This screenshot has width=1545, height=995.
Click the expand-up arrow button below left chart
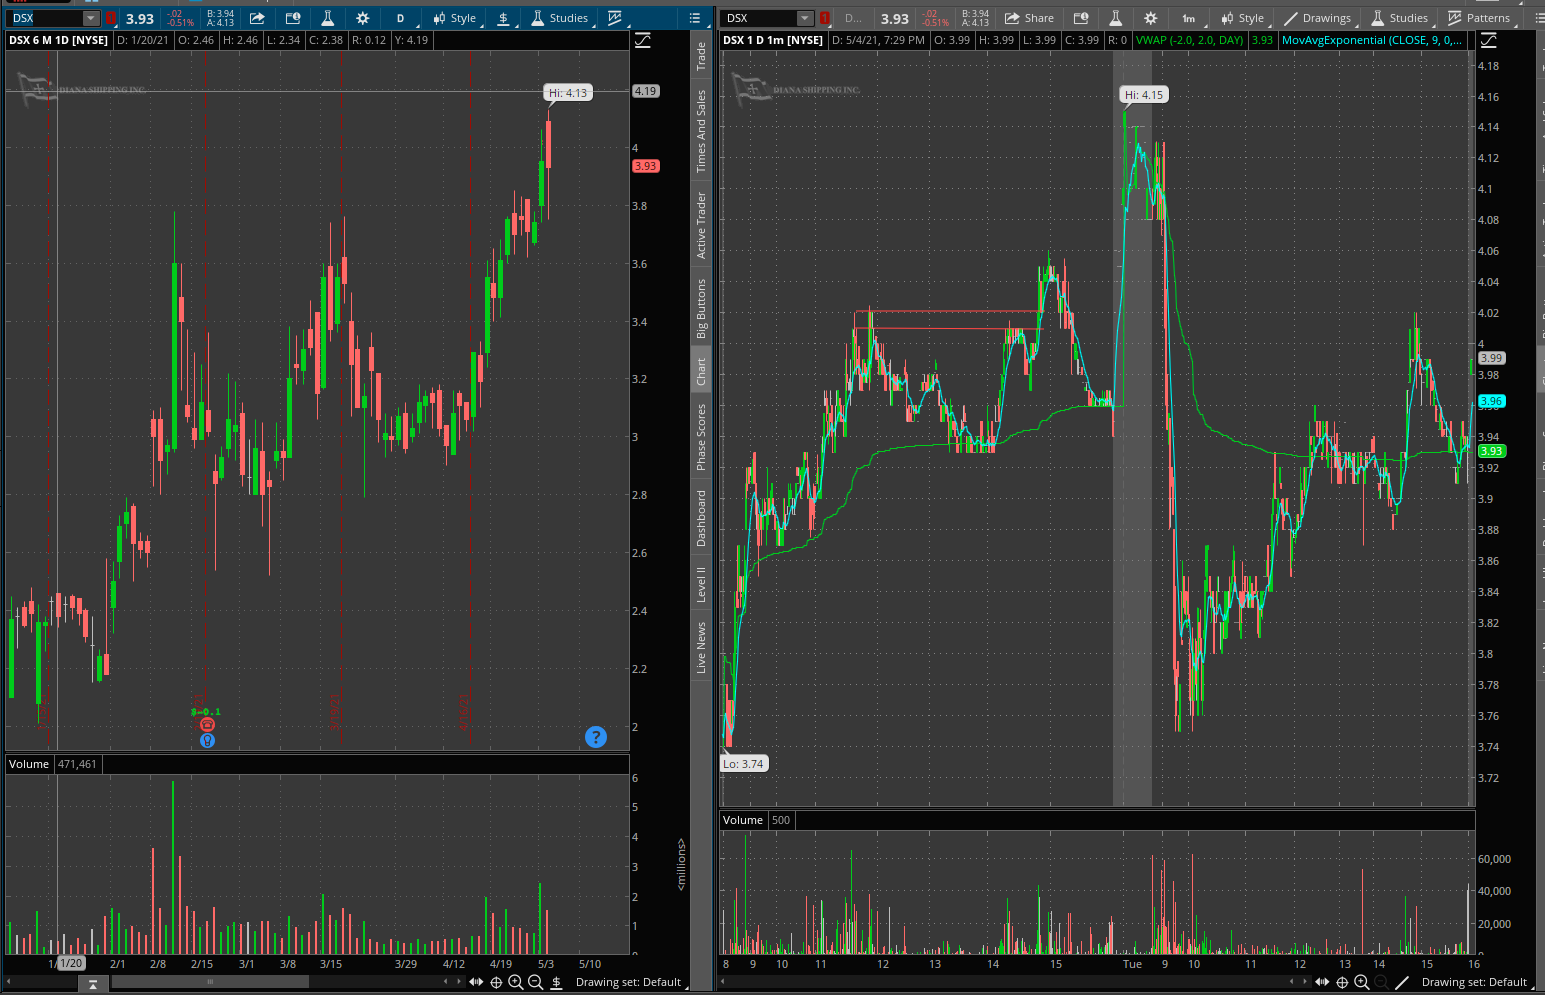pos(93,984)
